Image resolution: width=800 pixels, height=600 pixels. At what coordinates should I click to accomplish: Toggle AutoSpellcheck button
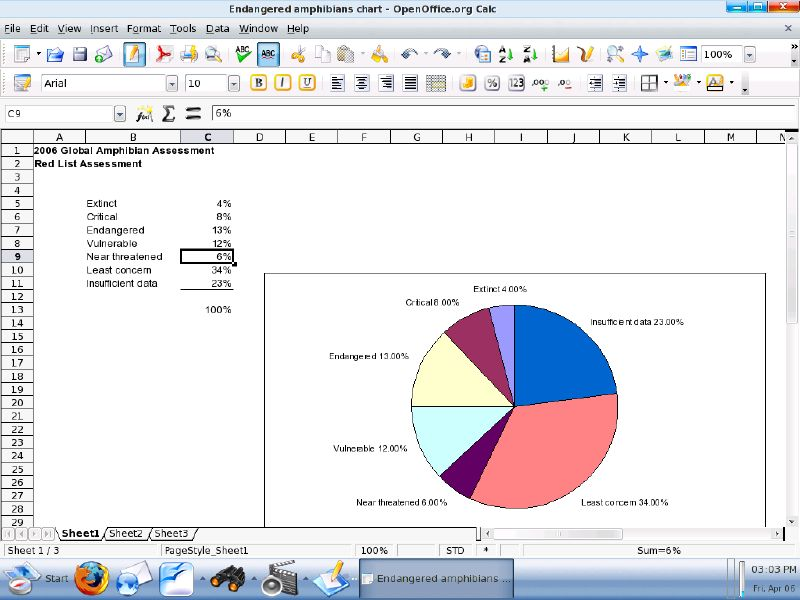click(268, 54)
